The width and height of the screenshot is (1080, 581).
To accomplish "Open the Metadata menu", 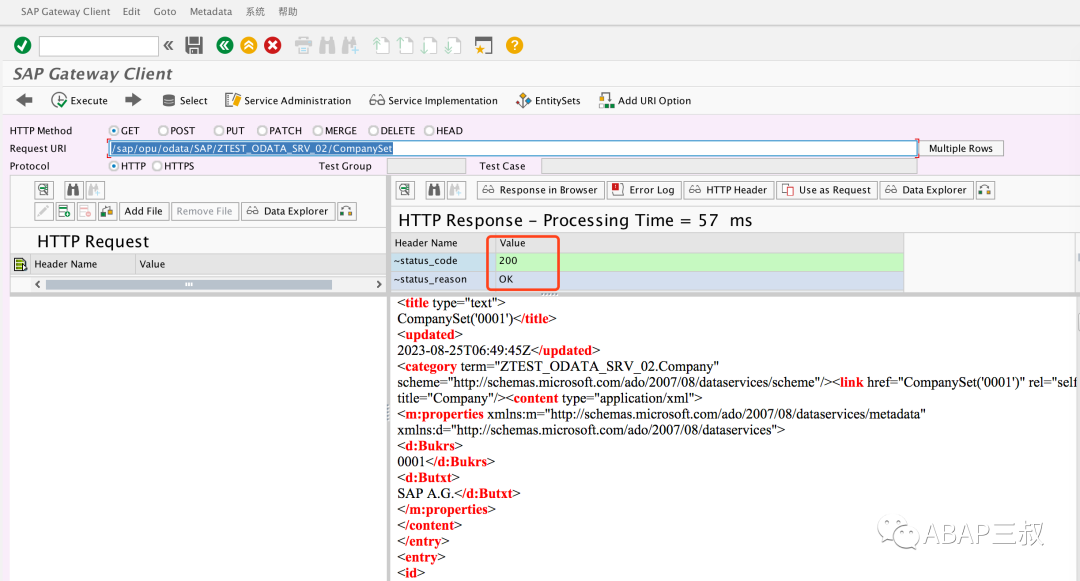I will pos(211,12).
